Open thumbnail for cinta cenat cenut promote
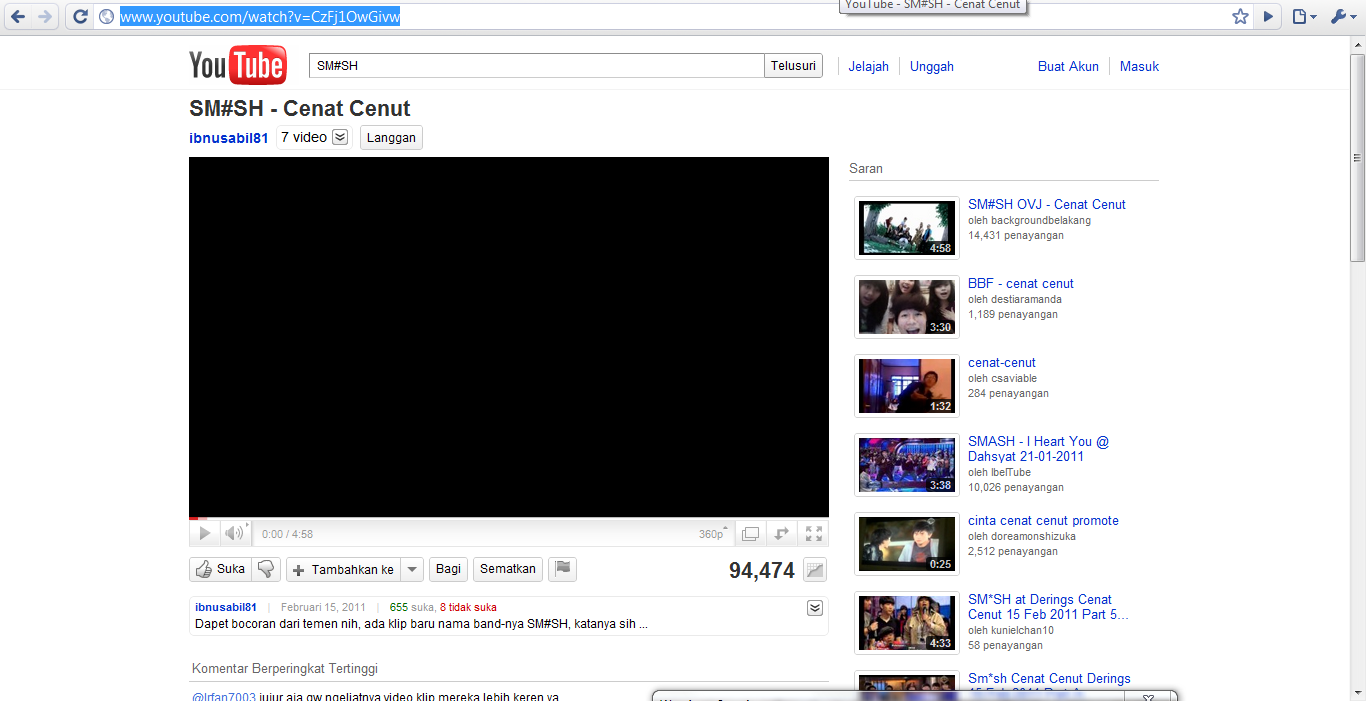This screenshot has height=701, width=1366. coord(907,544)
